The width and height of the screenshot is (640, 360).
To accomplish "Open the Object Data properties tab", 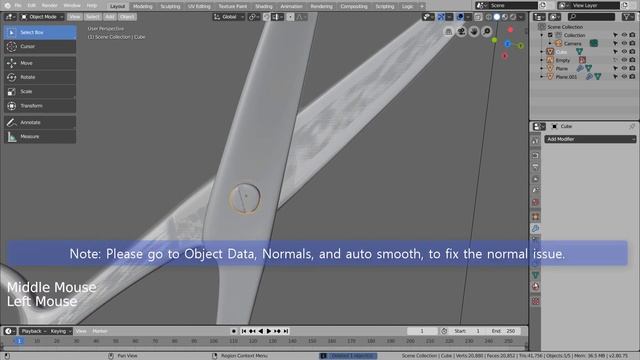I will (x=536, y=275).
